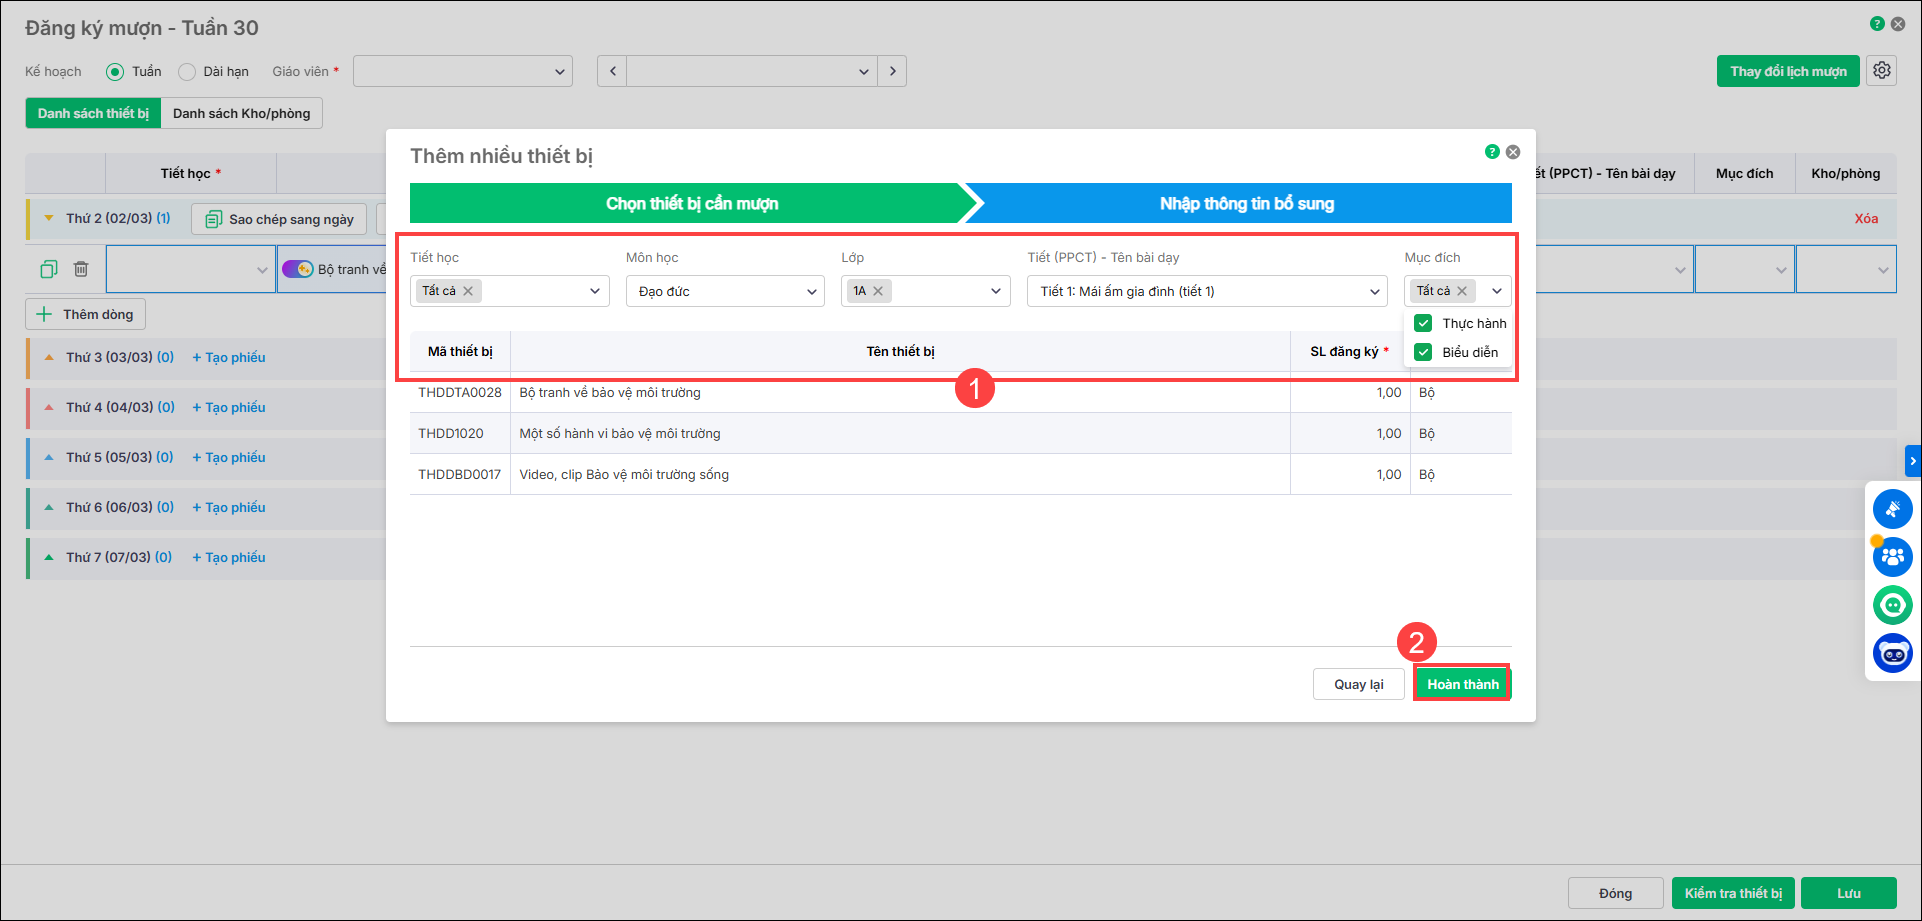Screen dimensions: 1922x921
Task: Open the dialog help question icon
Action: [1492, 152]
